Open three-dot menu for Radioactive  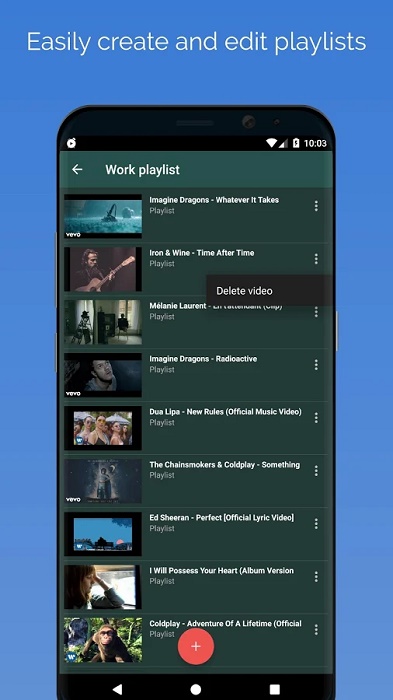tap(316, 365)
